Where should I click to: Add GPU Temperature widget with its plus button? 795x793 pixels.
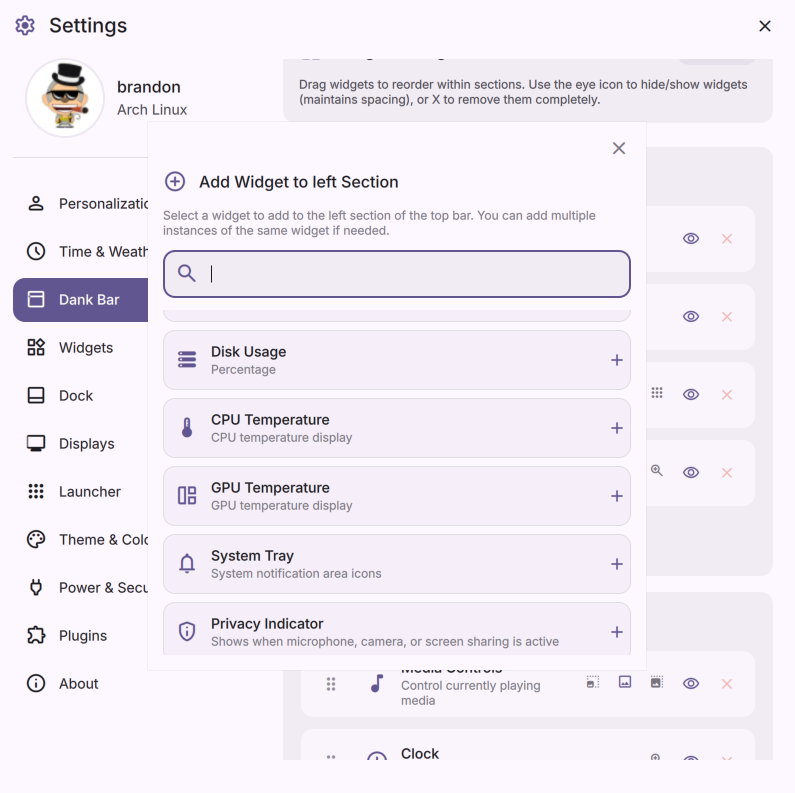[x=617, y=496]
